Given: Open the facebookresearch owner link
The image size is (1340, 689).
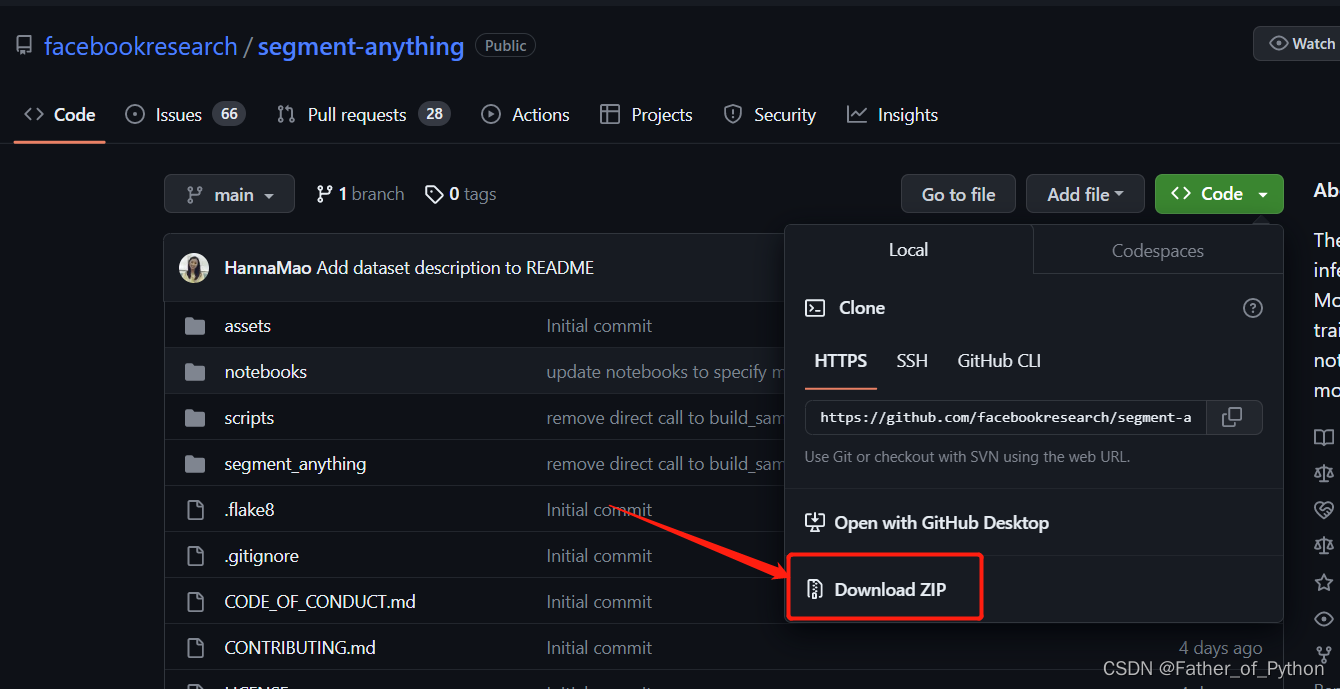Looking at the screenshot, I should [141, 46].
